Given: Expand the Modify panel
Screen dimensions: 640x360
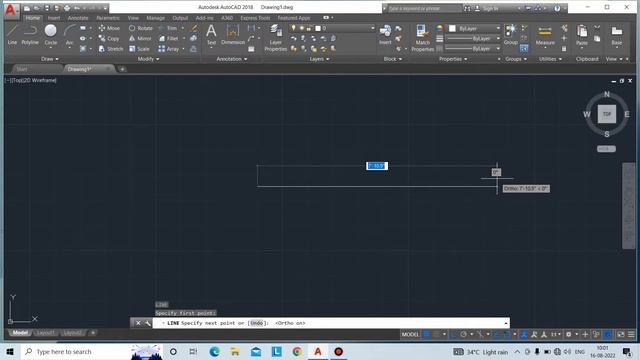Looking at the screenshot, I should click(148, 59).
